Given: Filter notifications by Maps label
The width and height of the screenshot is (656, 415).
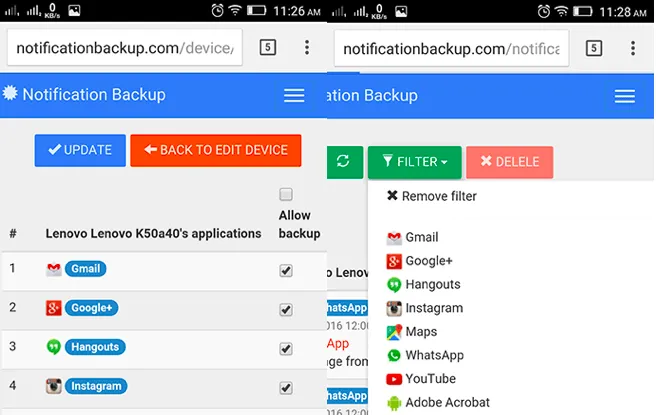Looking at the screenshot, I should point(421,332).
